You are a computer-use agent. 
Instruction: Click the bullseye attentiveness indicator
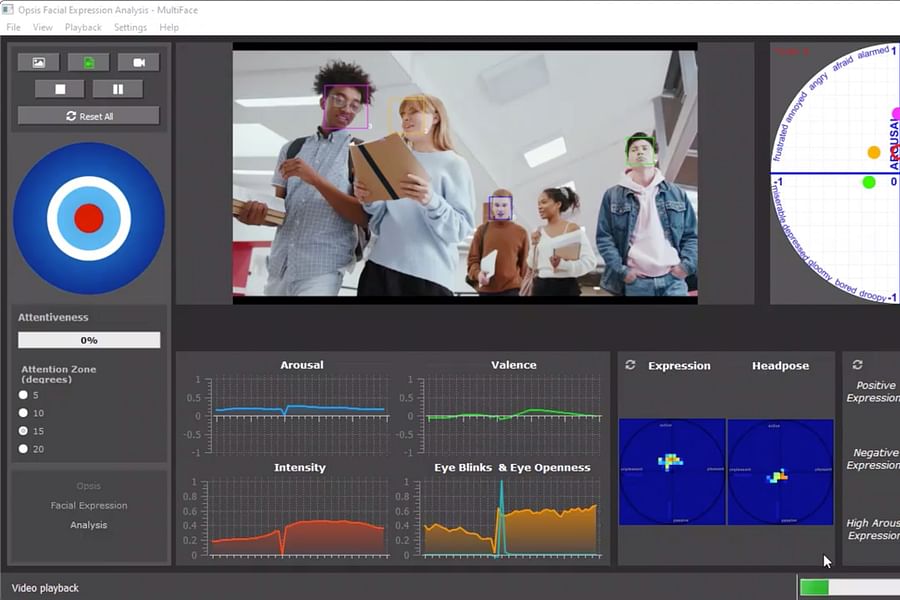click(x=87, y=215)
